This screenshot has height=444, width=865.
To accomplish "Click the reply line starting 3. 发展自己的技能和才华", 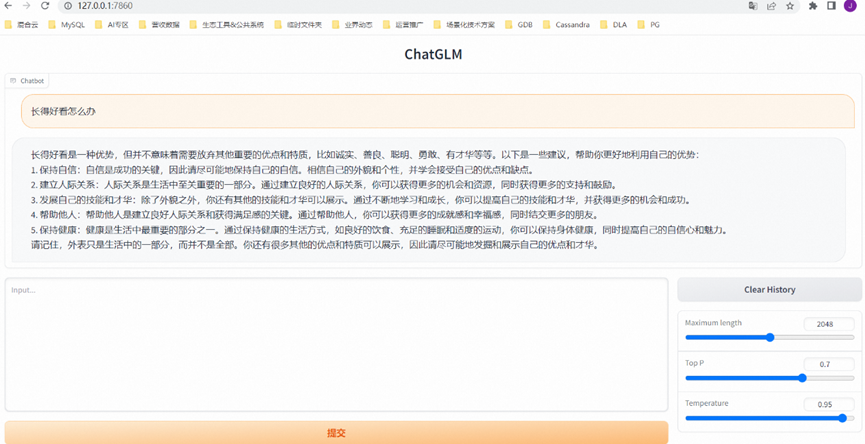I will [x=361, y=200].
